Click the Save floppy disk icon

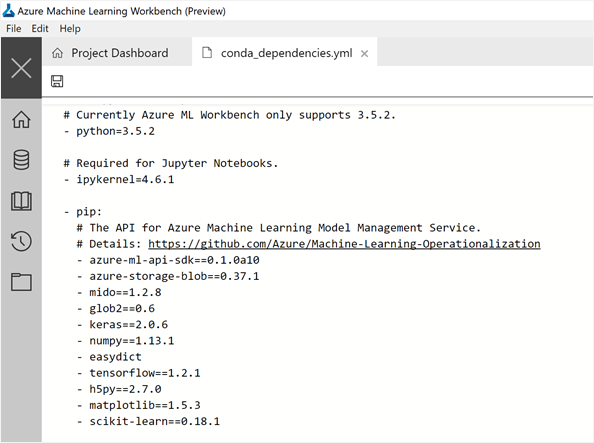pyautogui.click(x=57, y=81)
